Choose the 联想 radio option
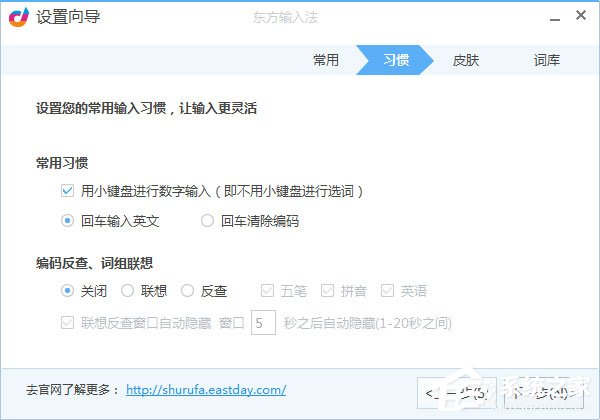Viewport: 600px width, 420px height. (127, 291)
